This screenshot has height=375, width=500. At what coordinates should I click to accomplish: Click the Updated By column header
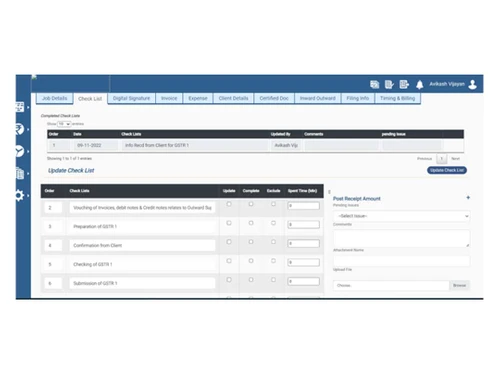click(x=281, y=134)
